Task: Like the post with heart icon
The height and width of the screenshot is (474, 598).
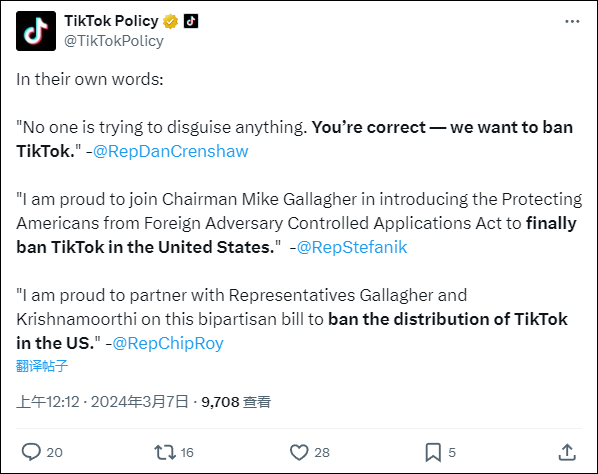Action: 299,452
